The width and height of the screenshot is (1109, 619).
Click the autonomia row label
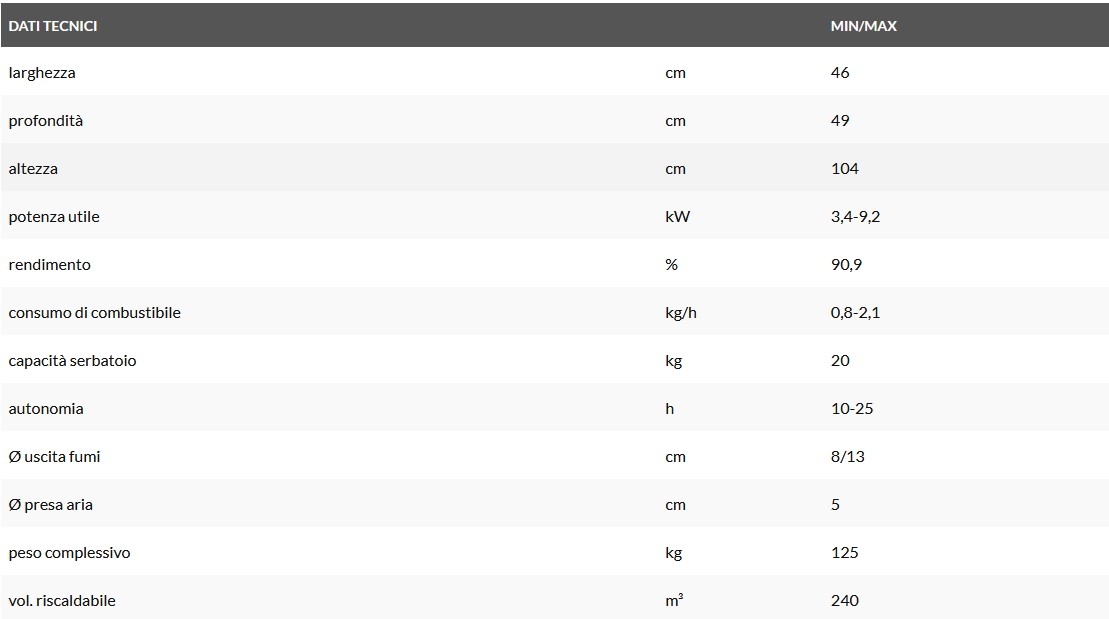(46, 409)
